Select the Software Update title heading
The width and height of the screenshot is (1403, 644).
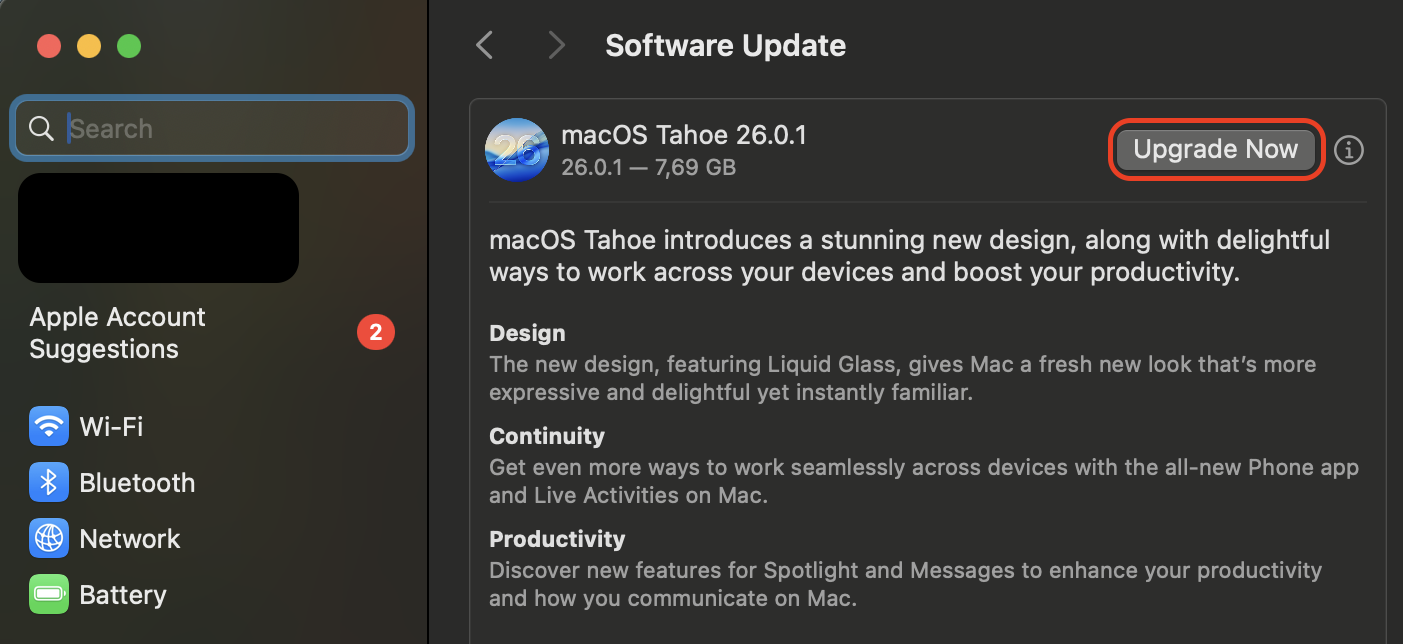(724, 45)
